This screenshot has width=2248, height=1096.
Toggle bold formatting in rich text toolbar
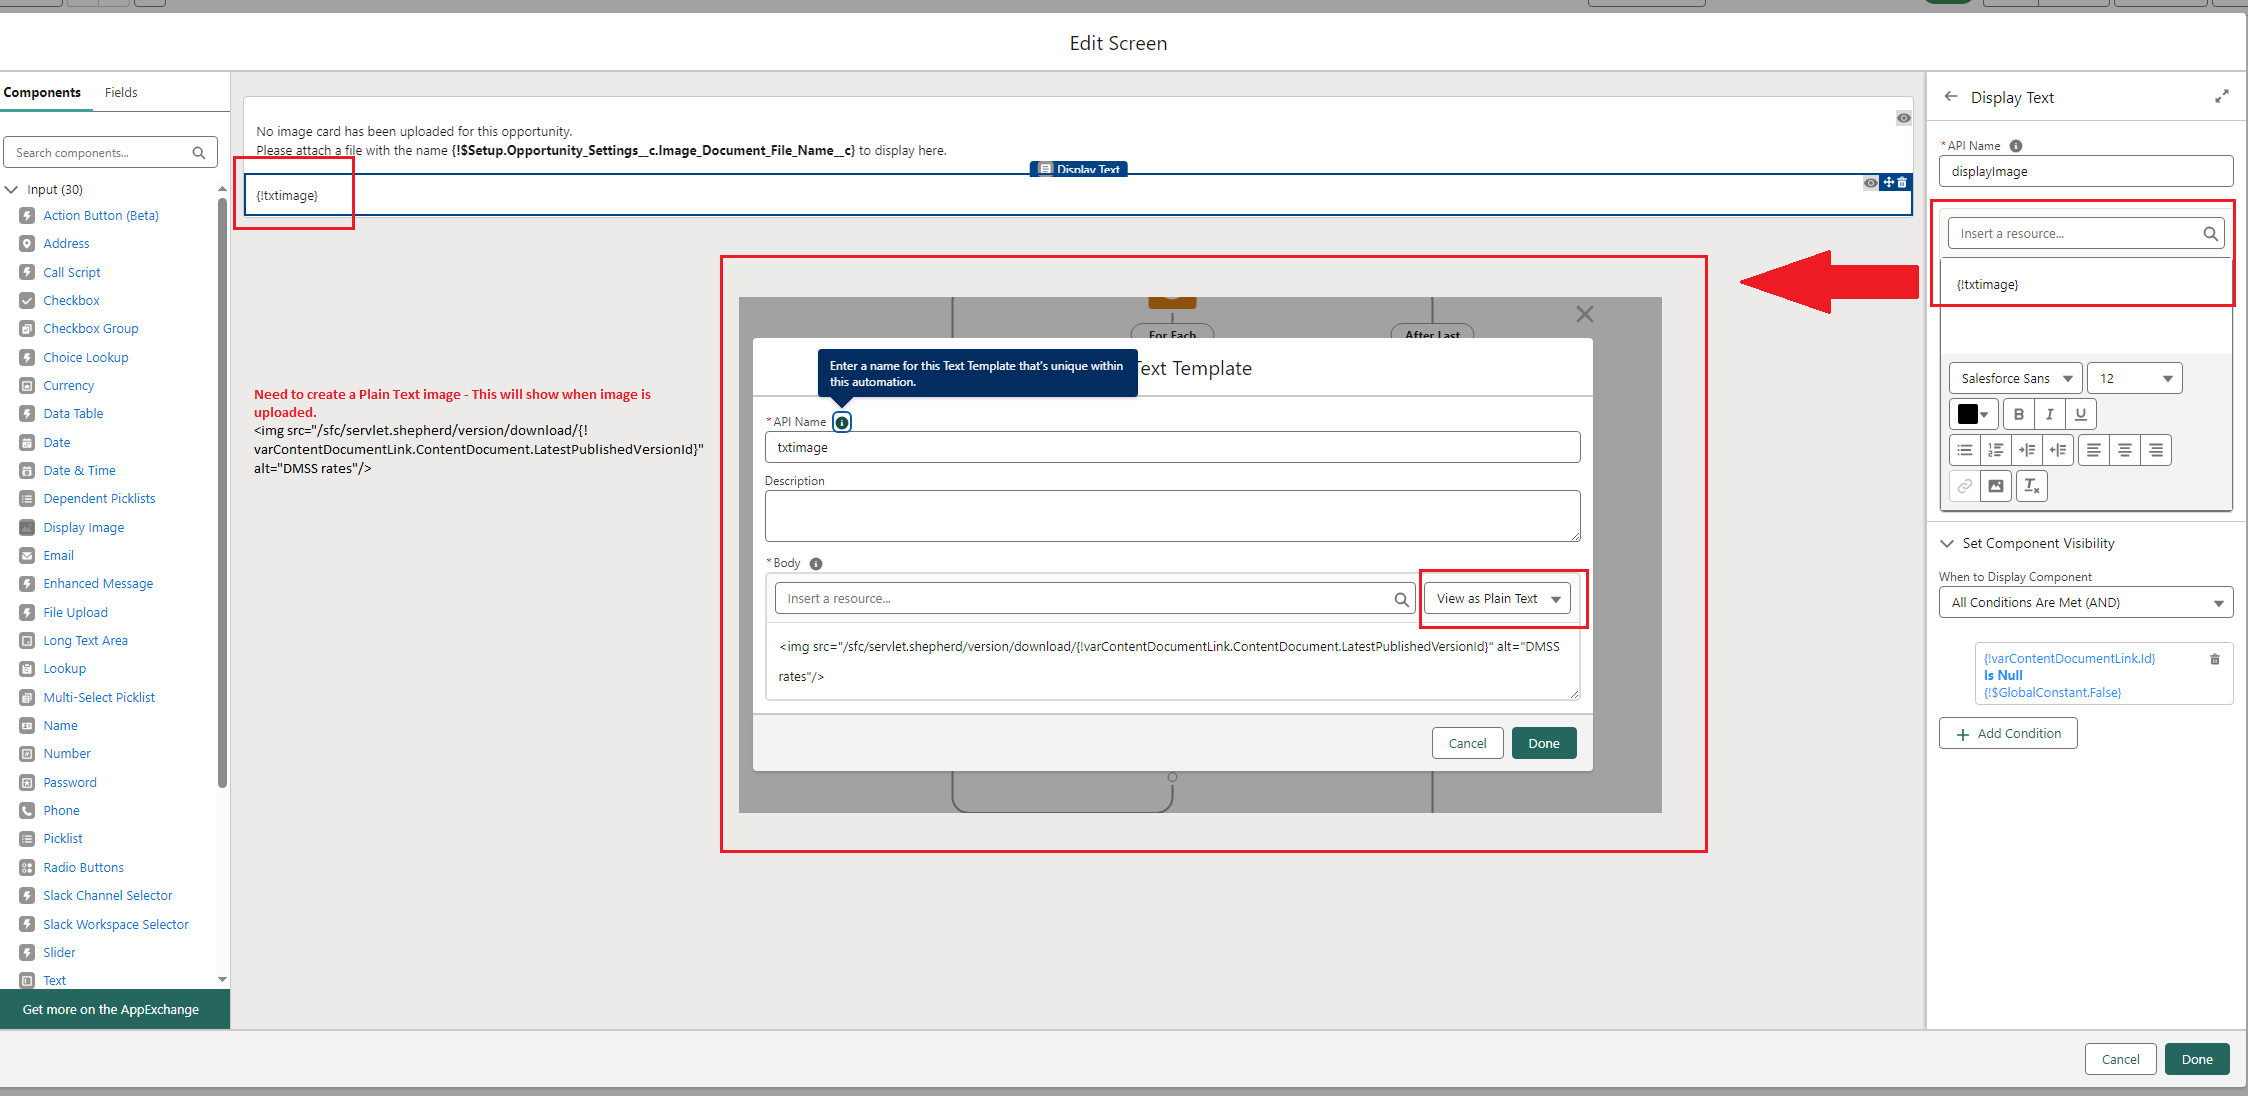[2018, 414]
